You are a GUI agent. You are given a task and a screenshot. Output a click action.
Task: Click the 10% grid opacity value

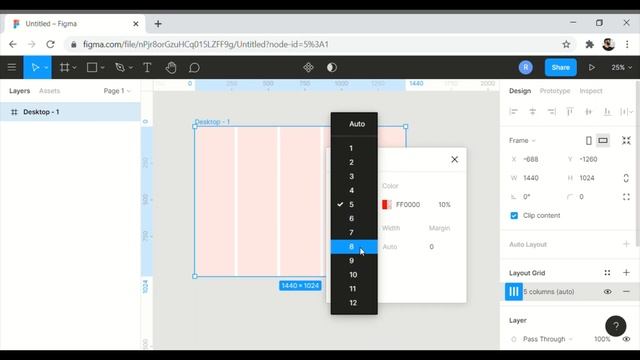(444, 204)
